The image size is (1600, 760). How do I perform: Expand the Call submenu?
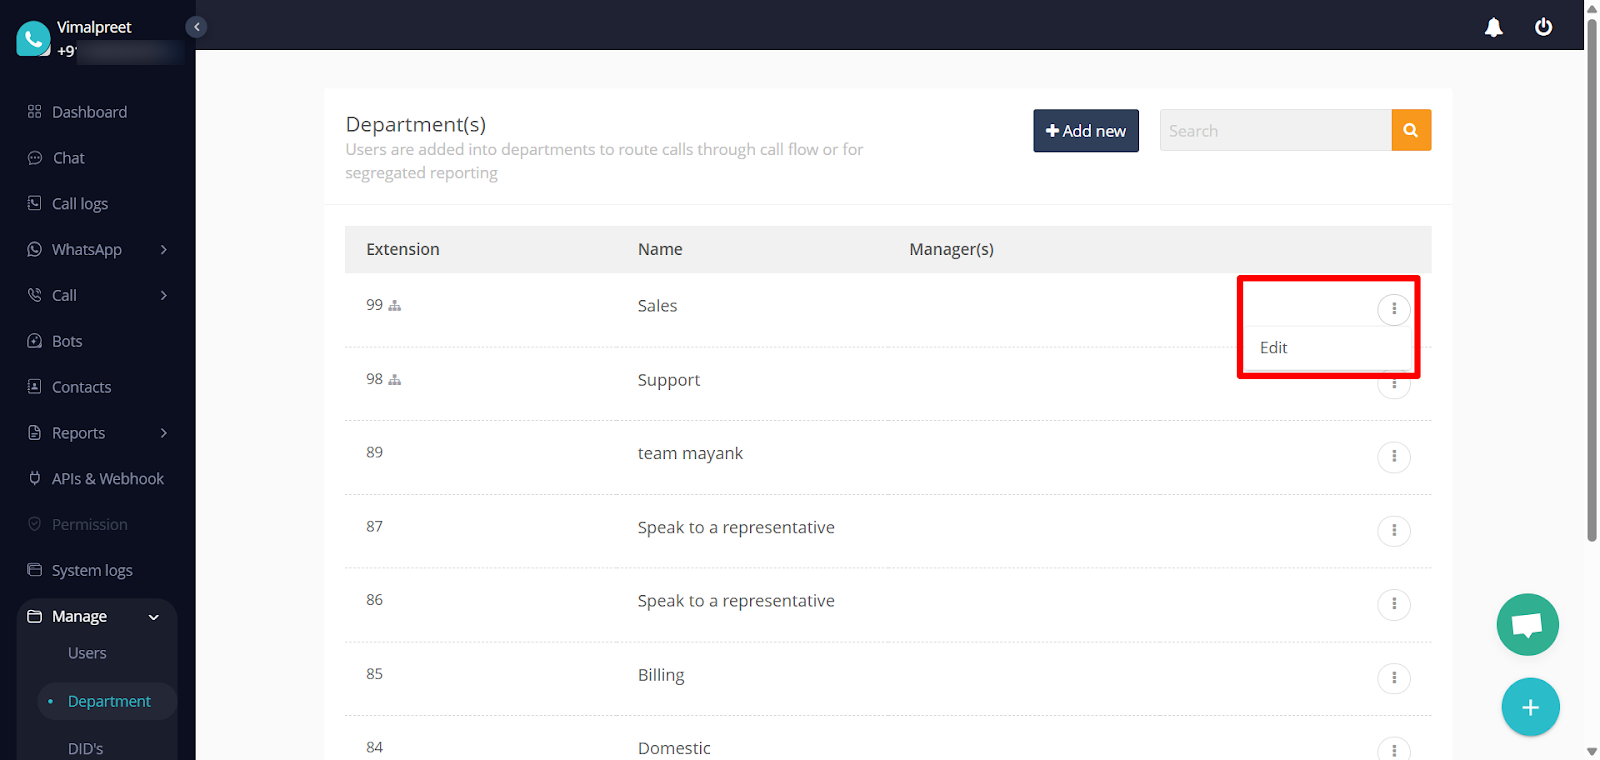tap(163, 296)
